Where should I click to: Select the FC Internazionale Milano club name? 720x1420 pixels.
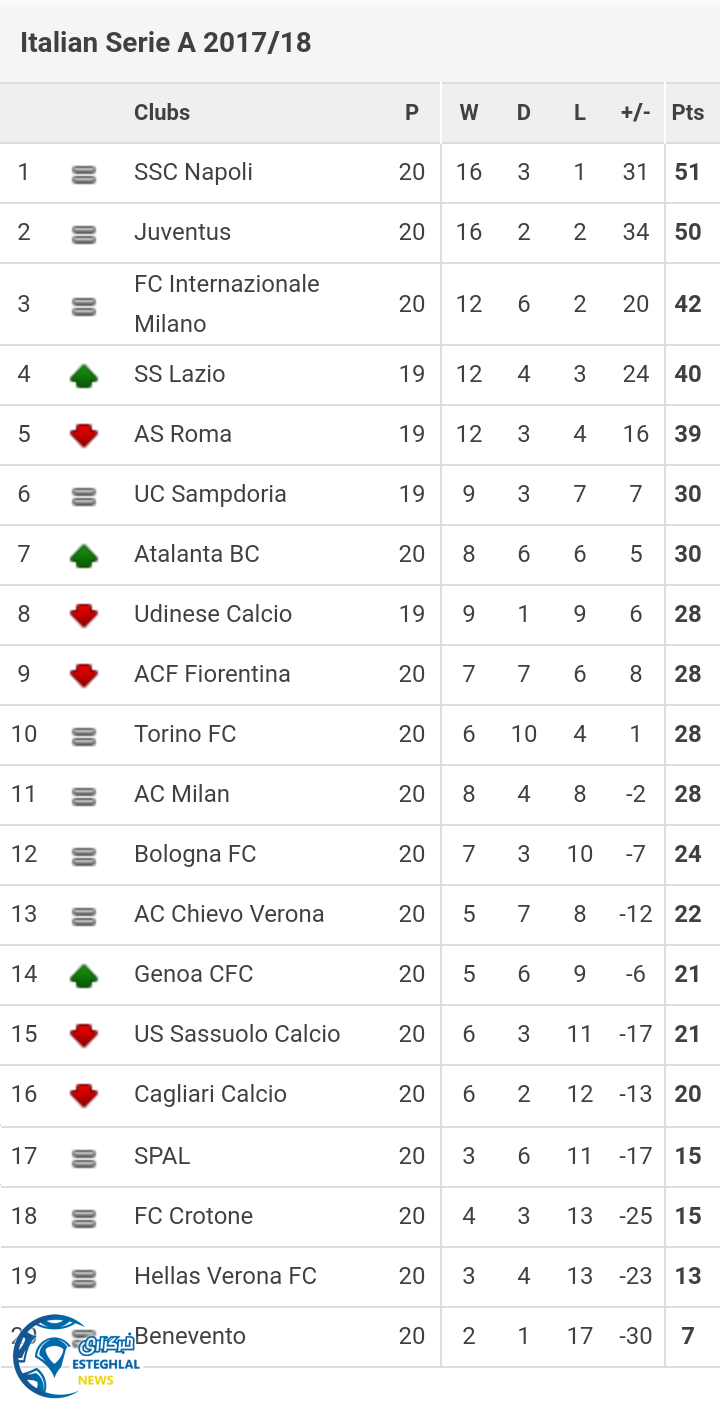pos(226,304)
